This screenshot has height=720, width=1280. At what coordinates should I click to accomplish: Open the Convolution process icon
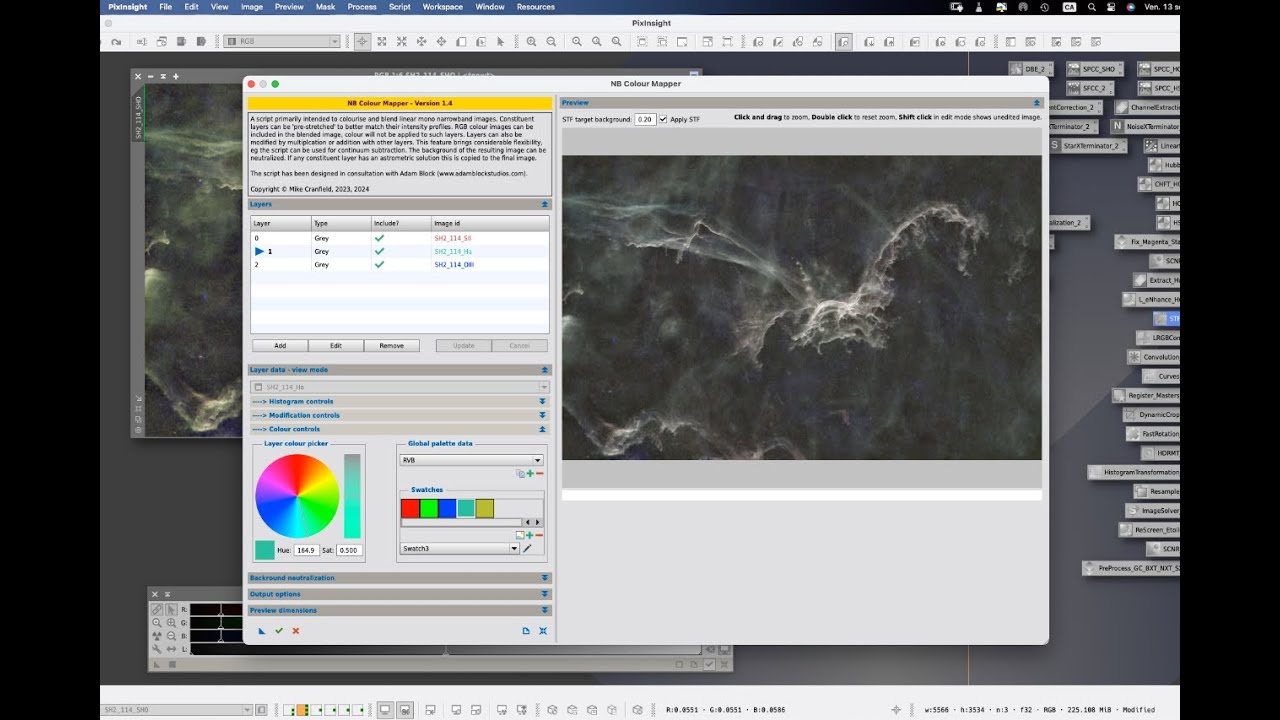coord(1153,357)
